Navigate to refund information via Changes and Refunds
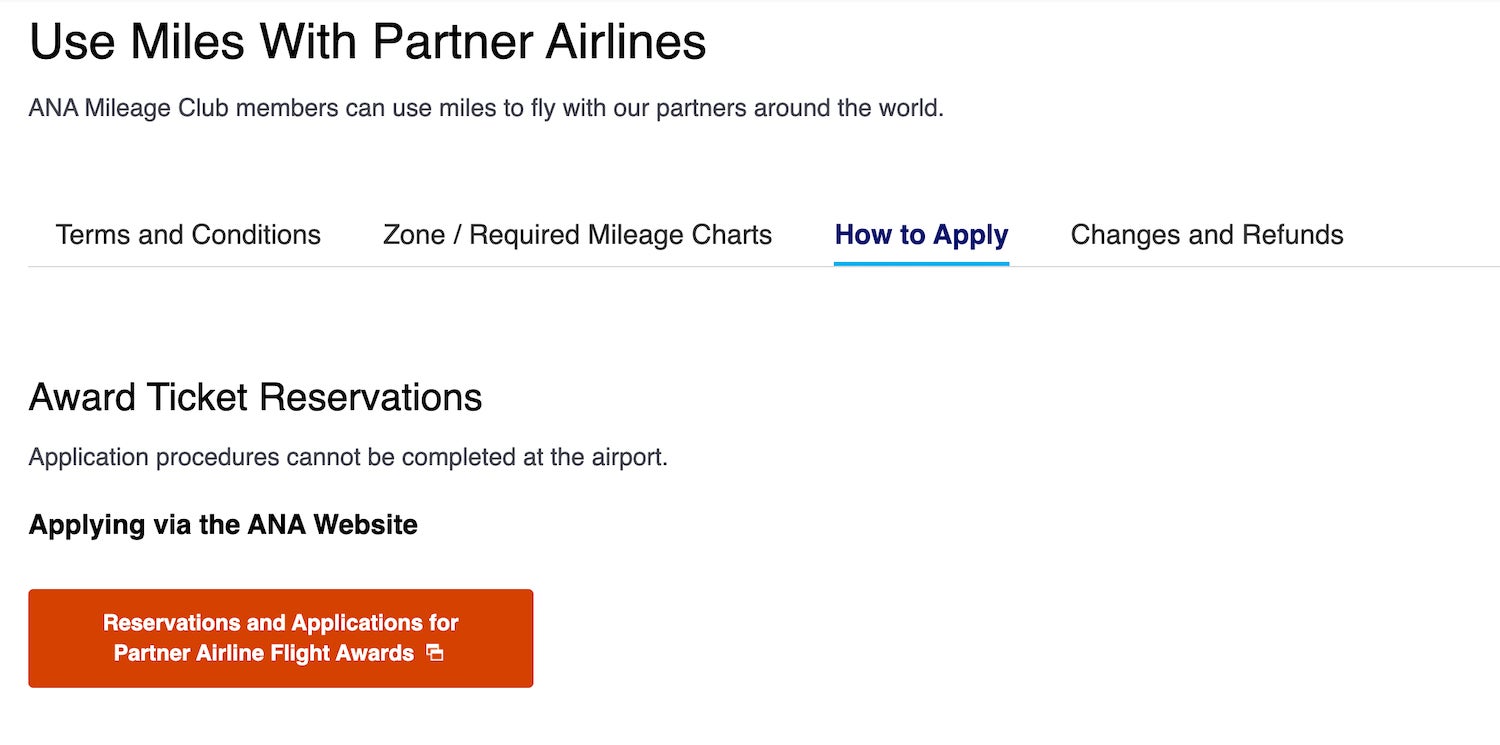 1206,234
